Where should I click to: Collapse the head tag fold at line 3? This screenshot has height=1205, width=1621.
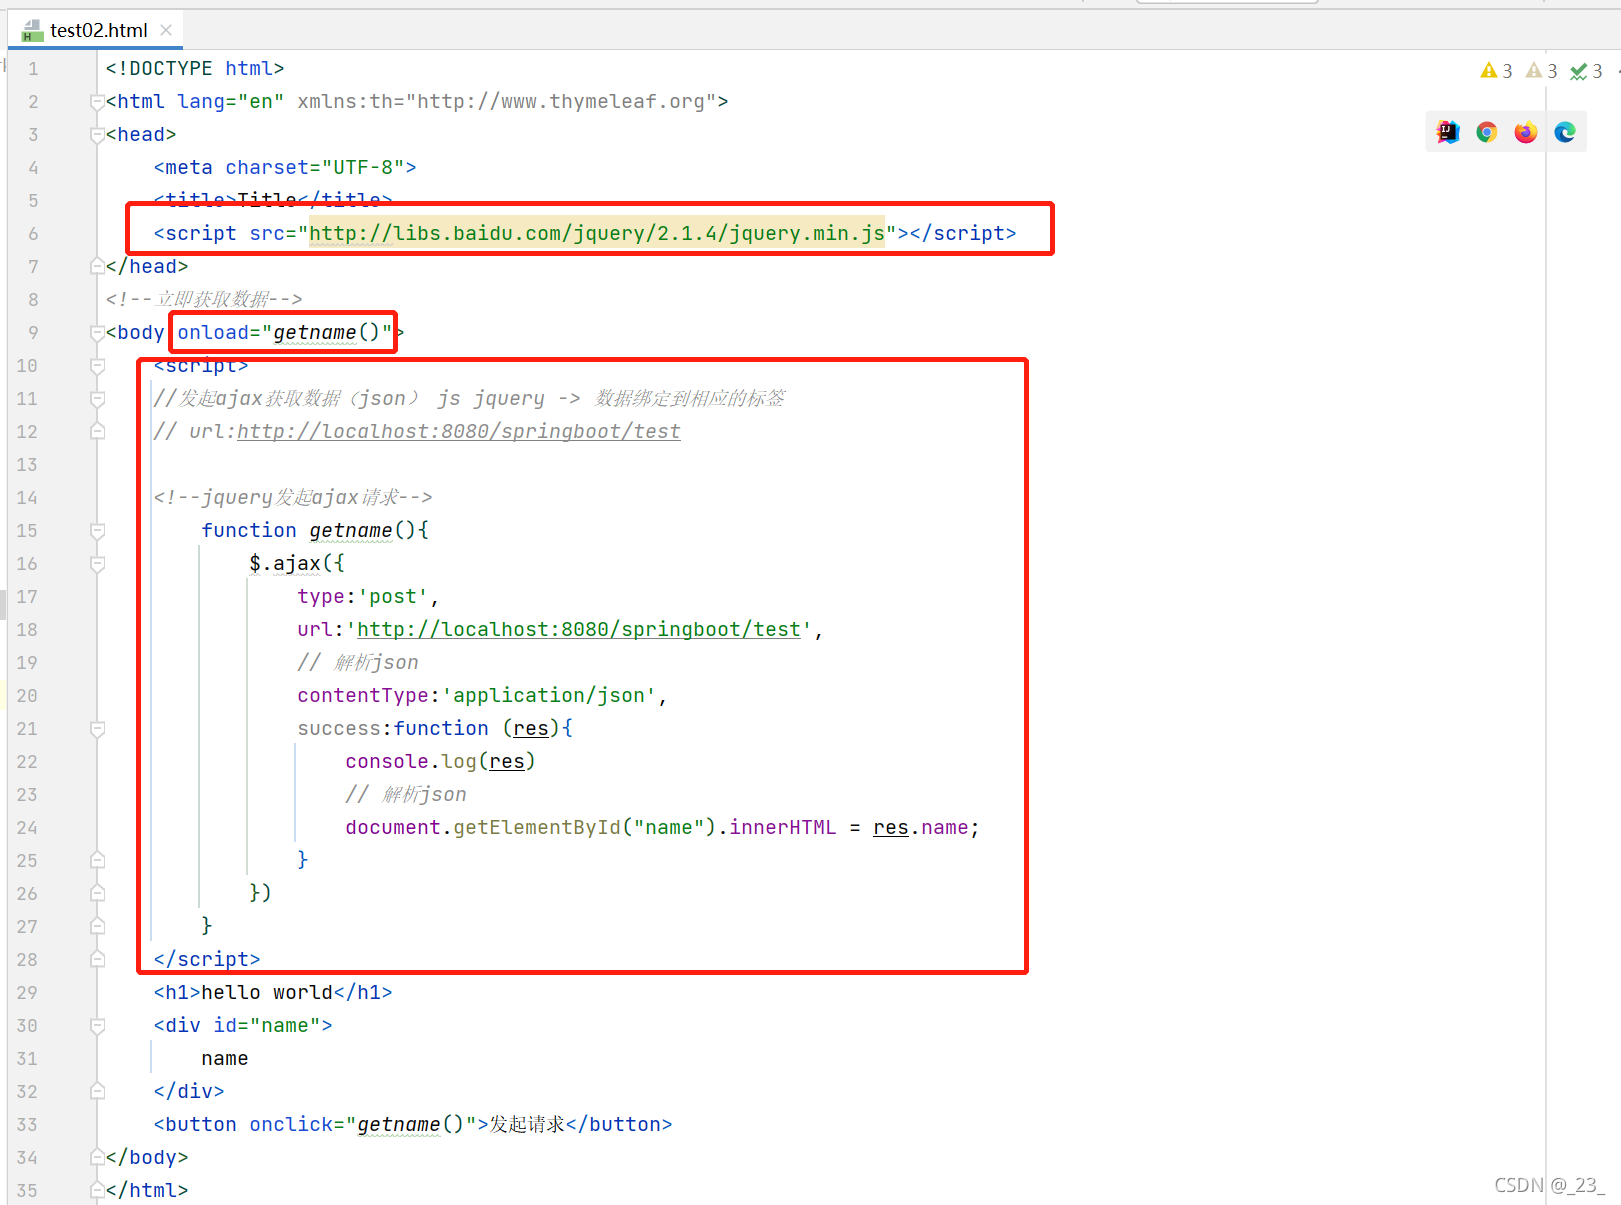[x=97, y=134]
